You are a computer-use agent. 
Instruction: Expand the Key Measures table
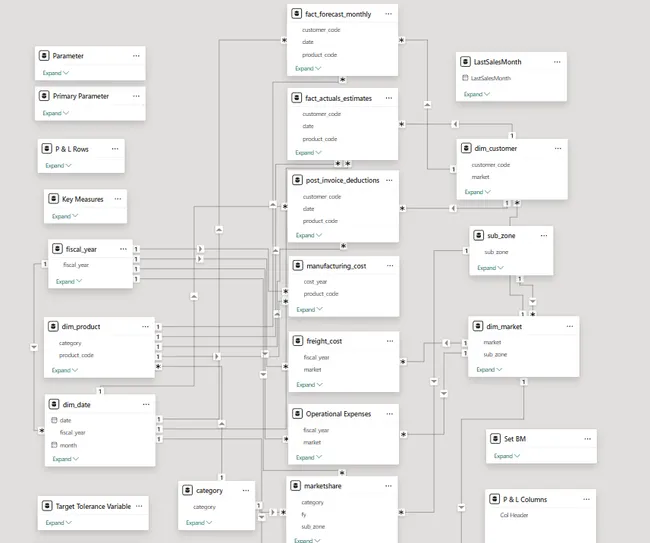pos(65,216)
